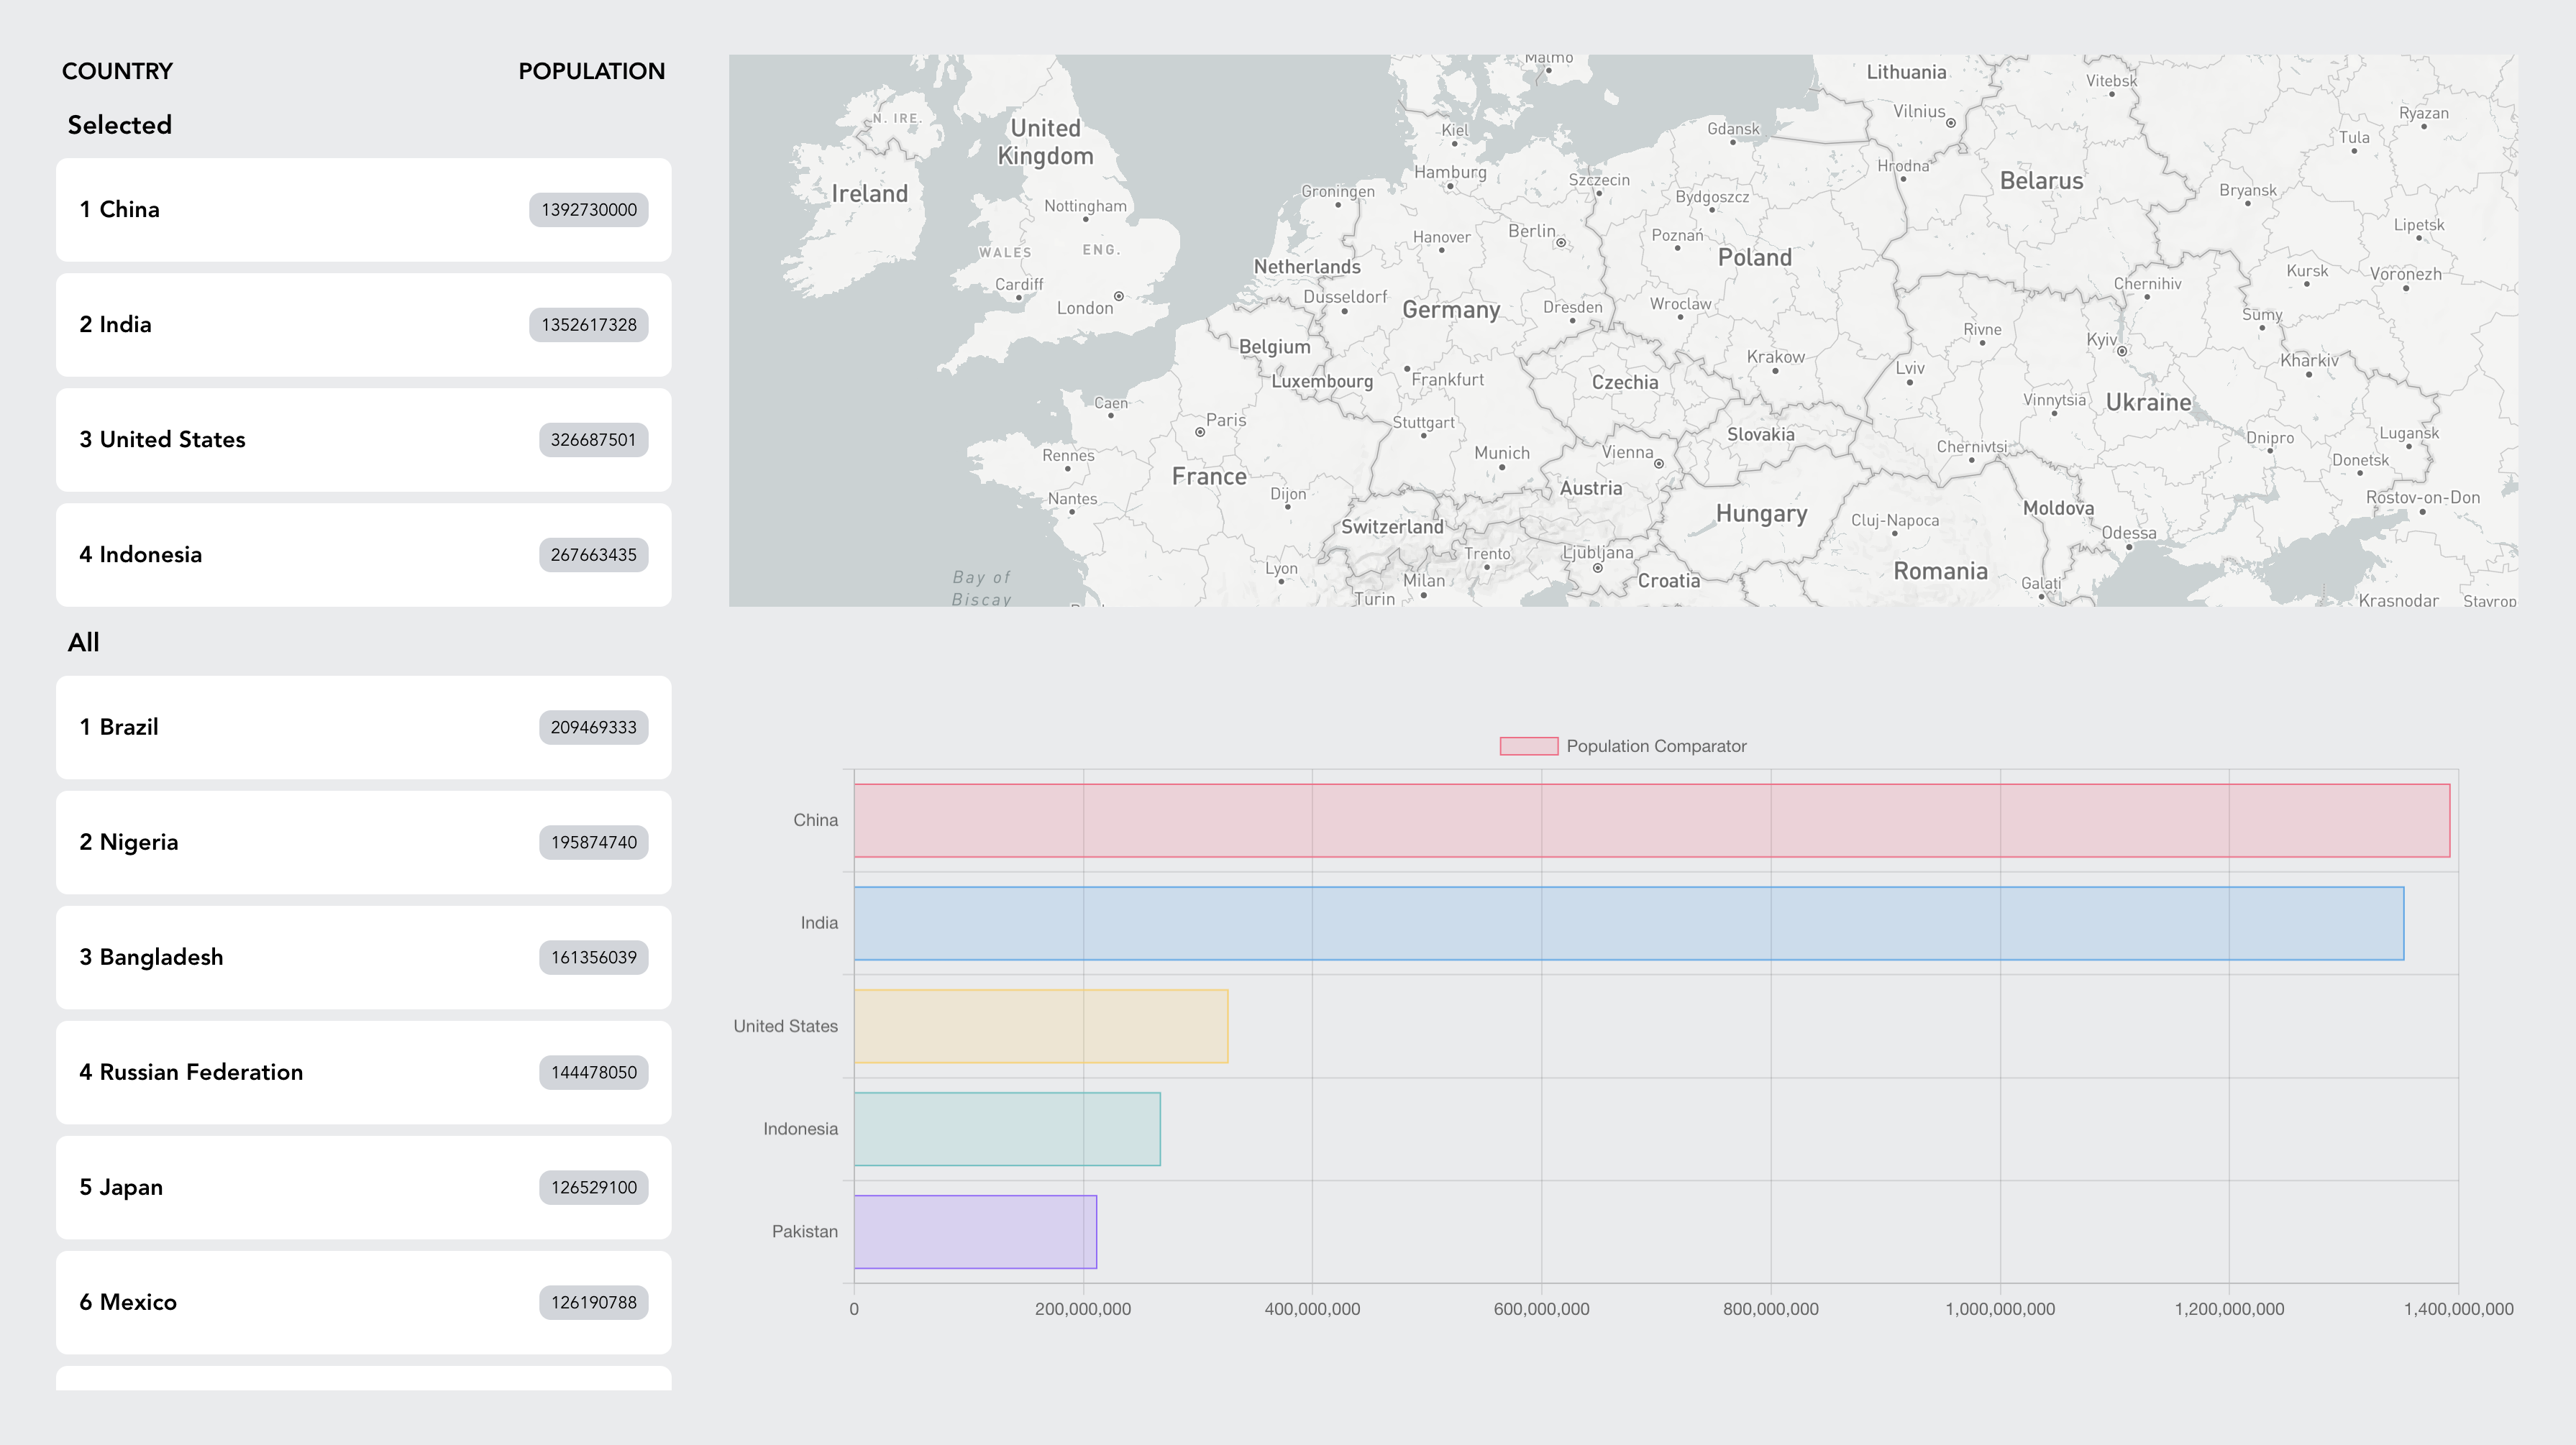Select Indonesia in the Selected section
The image size is (2576, 1445).
[x=363, y=555]
